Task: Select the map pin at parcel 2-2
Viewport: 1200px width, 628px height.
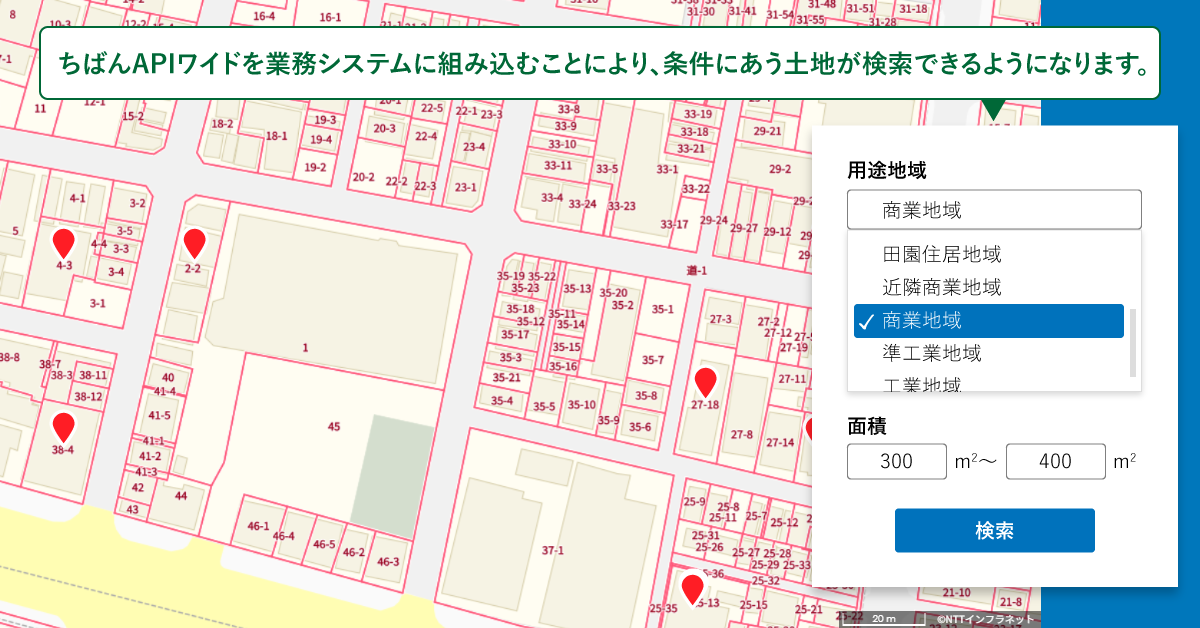Action: coord(197,243)
